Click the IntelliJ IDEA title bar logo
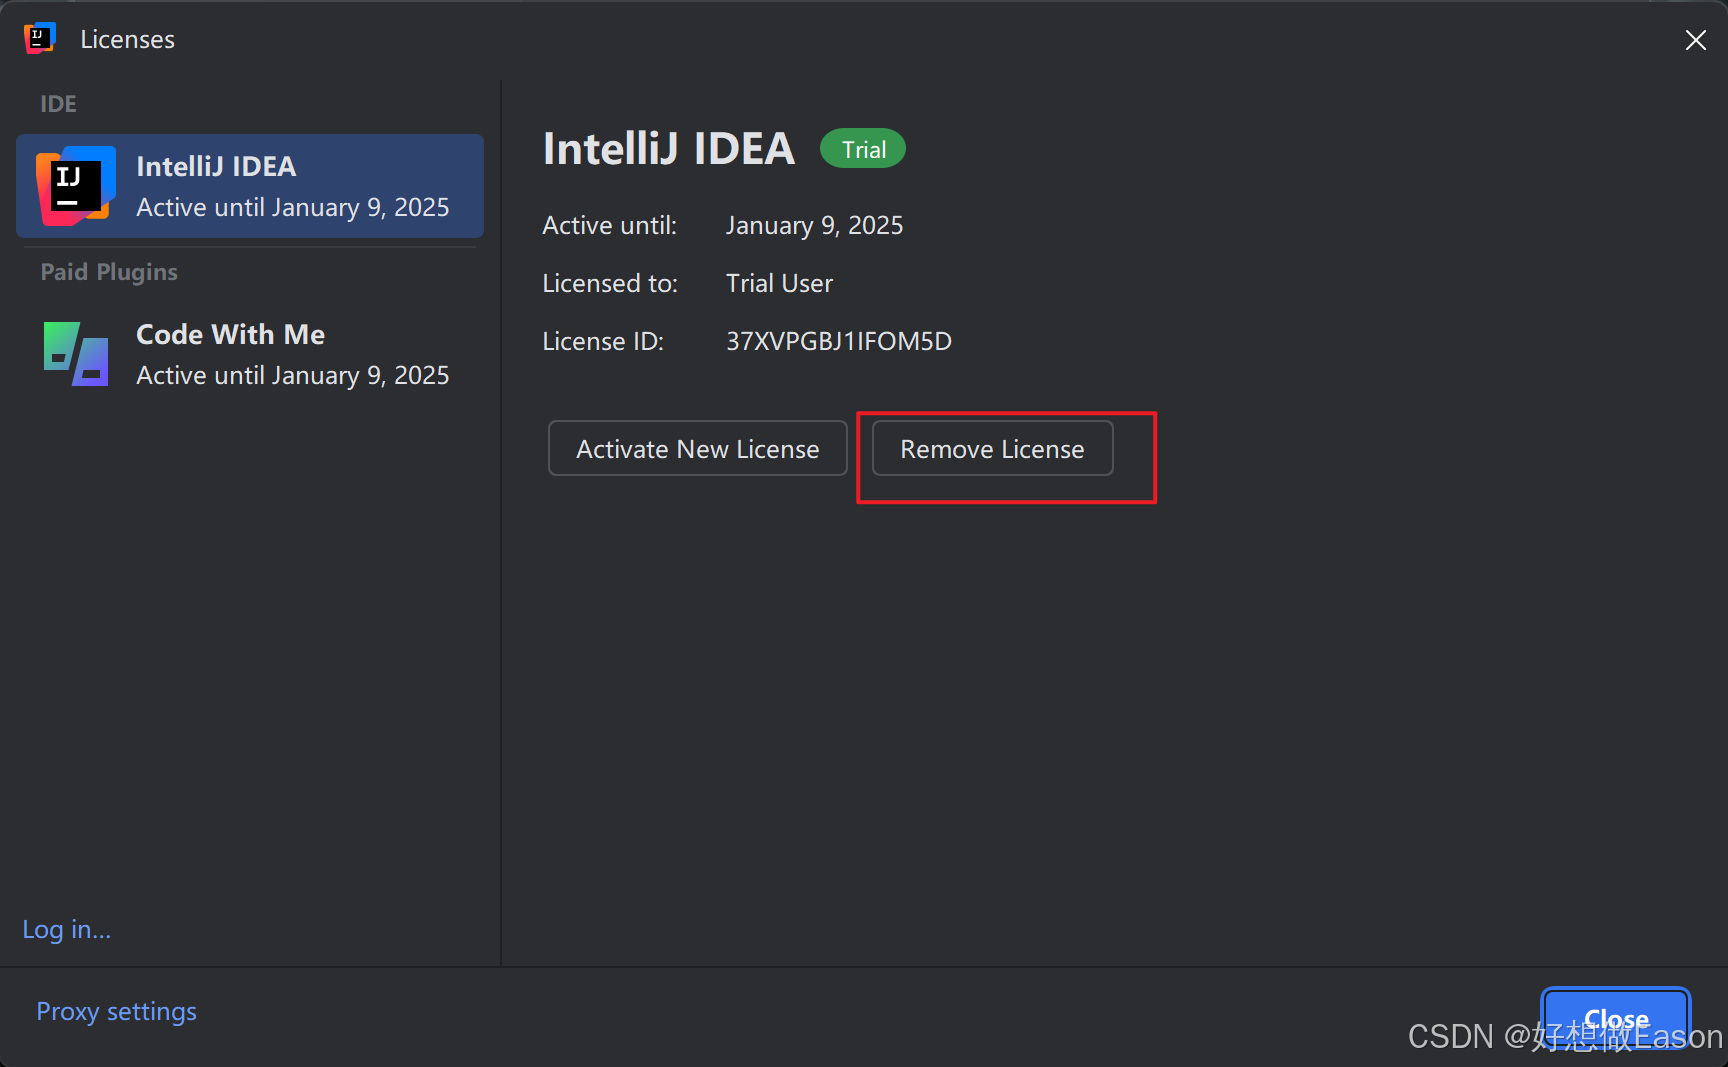This screenshot has height=1067, width=1728. tap(39, 38)
